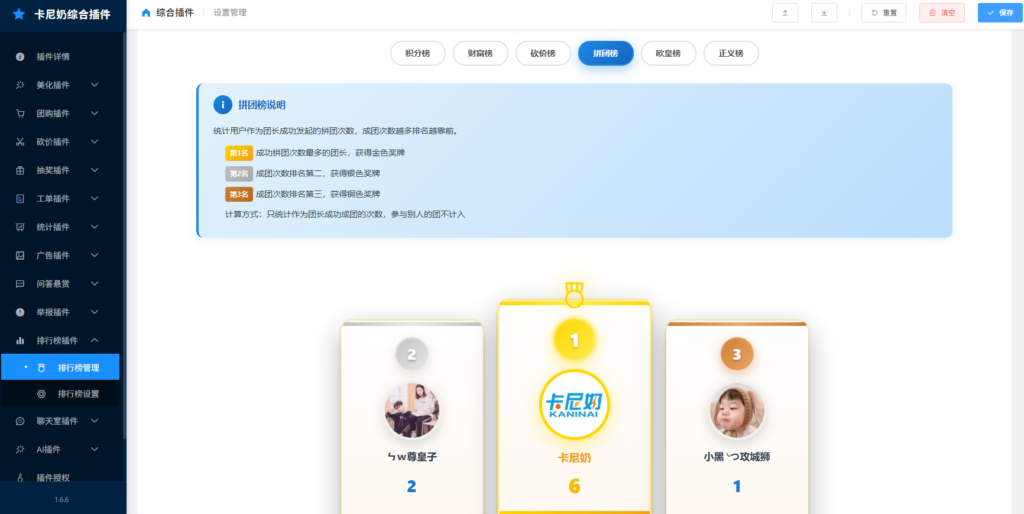Expand the 团购插件 menu chevron
Viewport: 1024px width, 514px height.
point(95,114)
